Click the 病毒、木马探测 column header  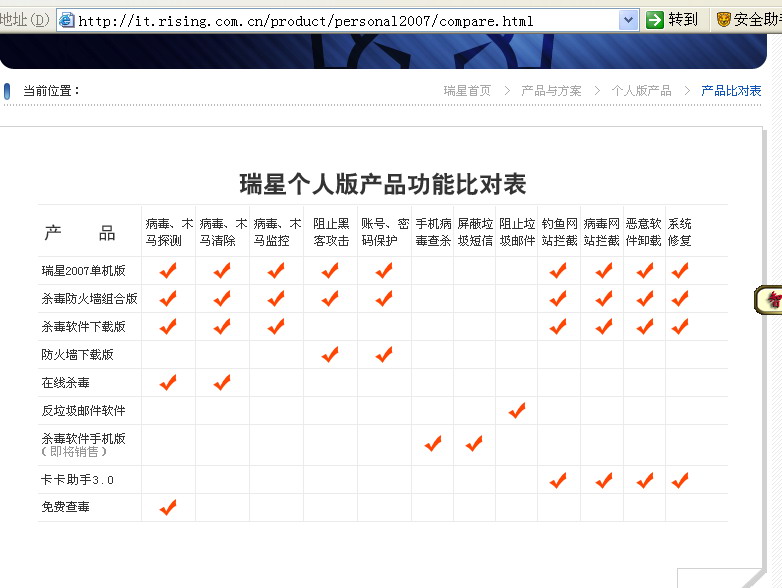[x=169, y=232]
